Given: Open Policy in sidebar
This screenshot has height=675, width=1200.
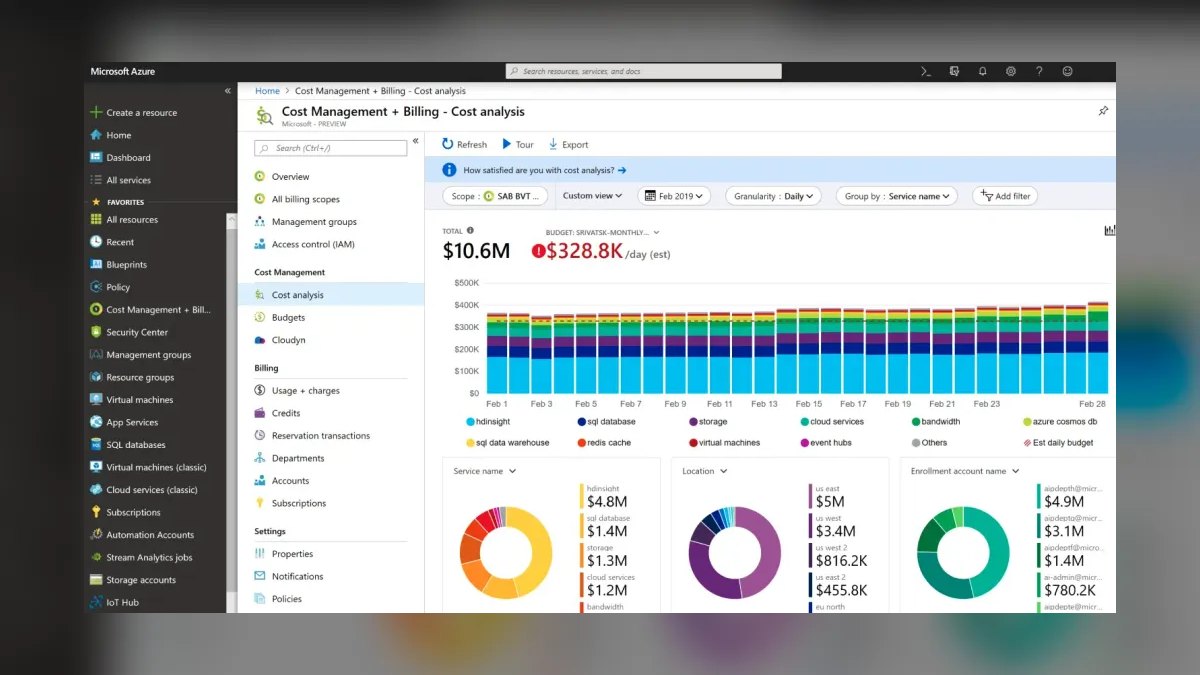Looking at the screenshot, I should tap(118, 287).
